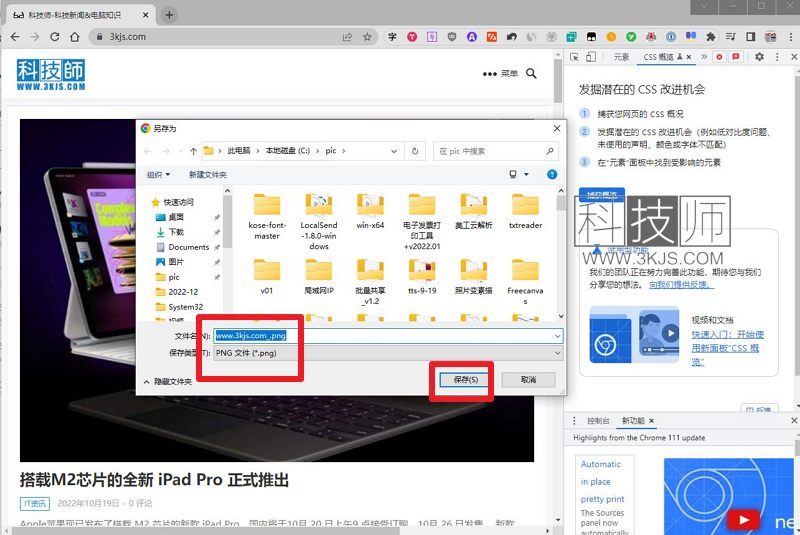This screenshot has width=800, height=535.
Task: Select the win-x64 folder
Action: (370, 212)
